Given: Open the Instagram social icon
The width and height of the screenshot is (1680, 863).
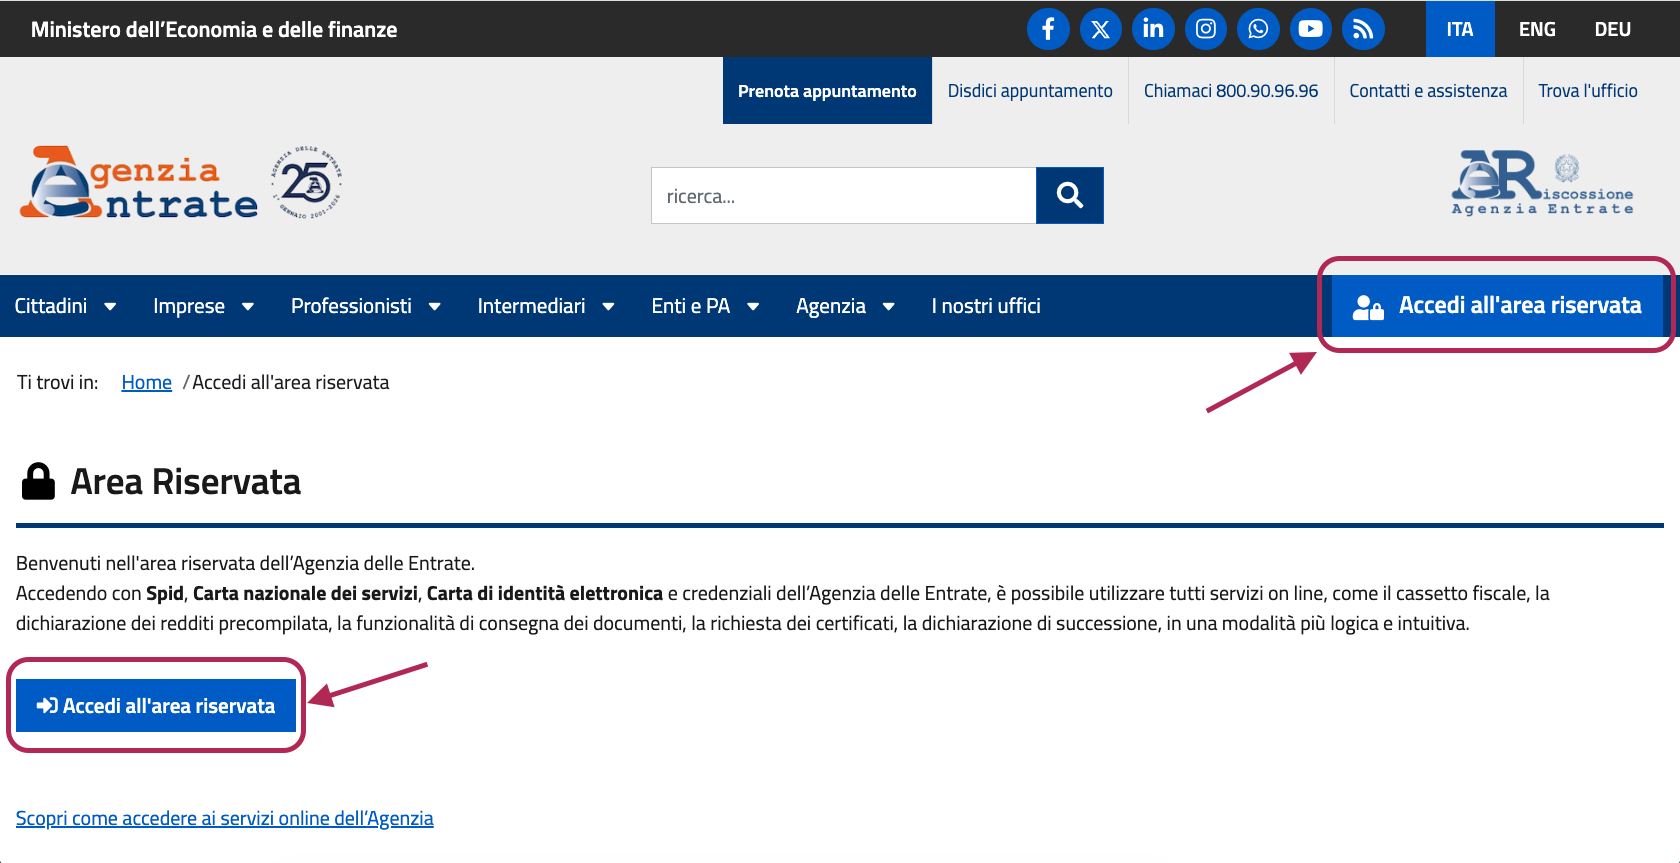Looking at the screenshot, I should pos(1206,29).
